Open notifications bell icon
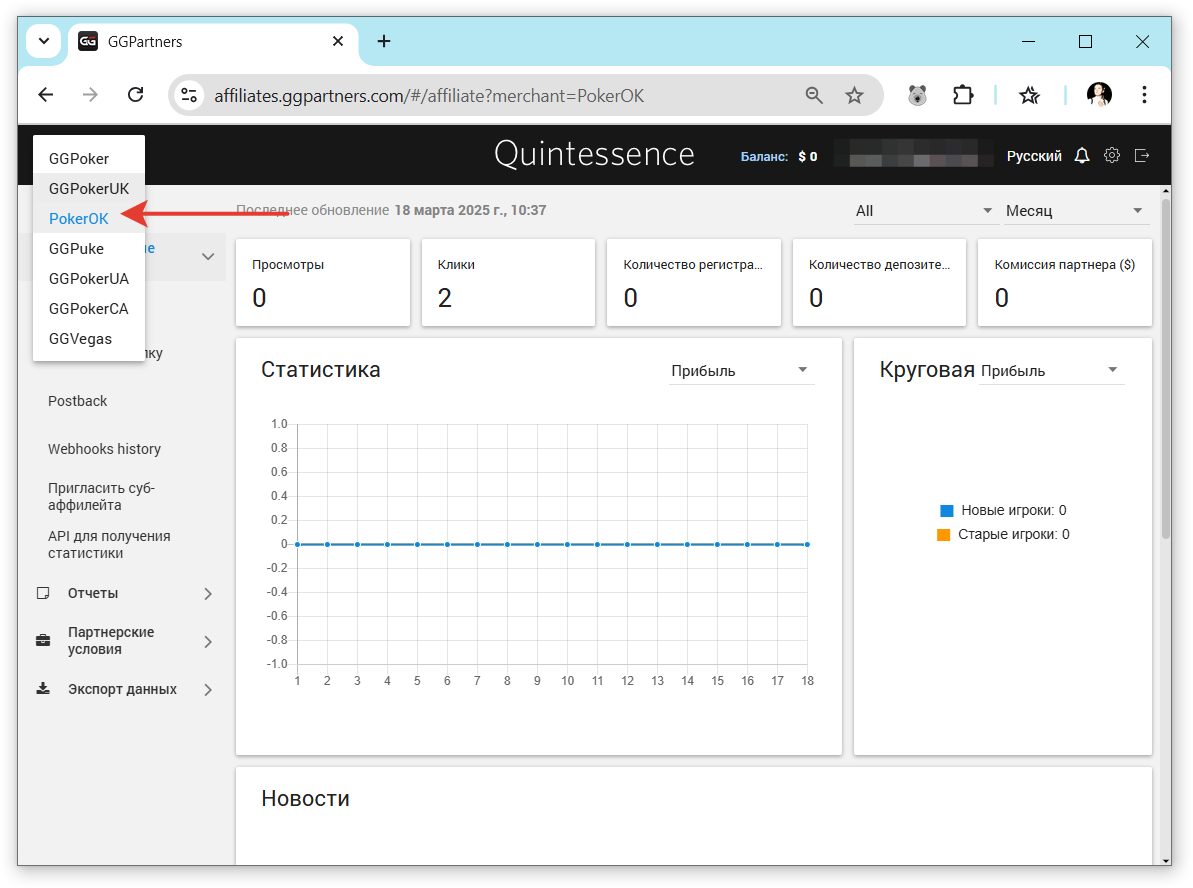The height and width of the screenshot is (888, 1193). pos(1082,155)
